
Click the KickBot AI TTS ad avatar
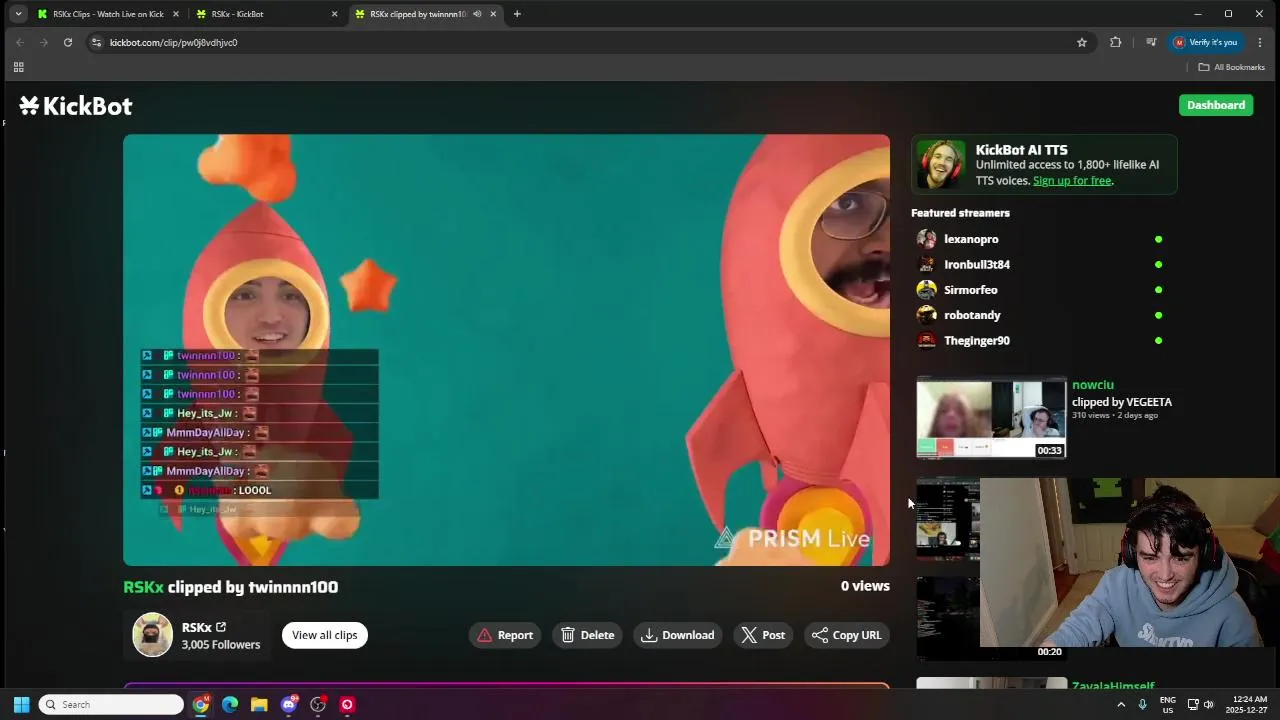(941, 165)
